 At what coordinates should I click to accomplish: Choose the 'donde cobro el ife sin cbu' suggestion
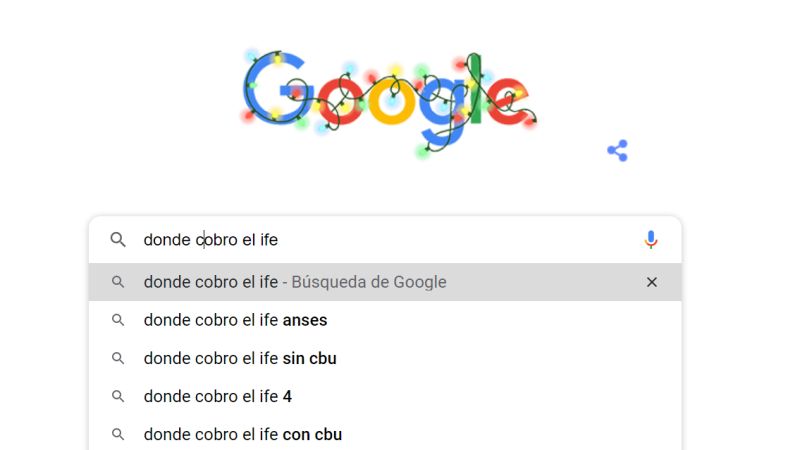[240, 358]
